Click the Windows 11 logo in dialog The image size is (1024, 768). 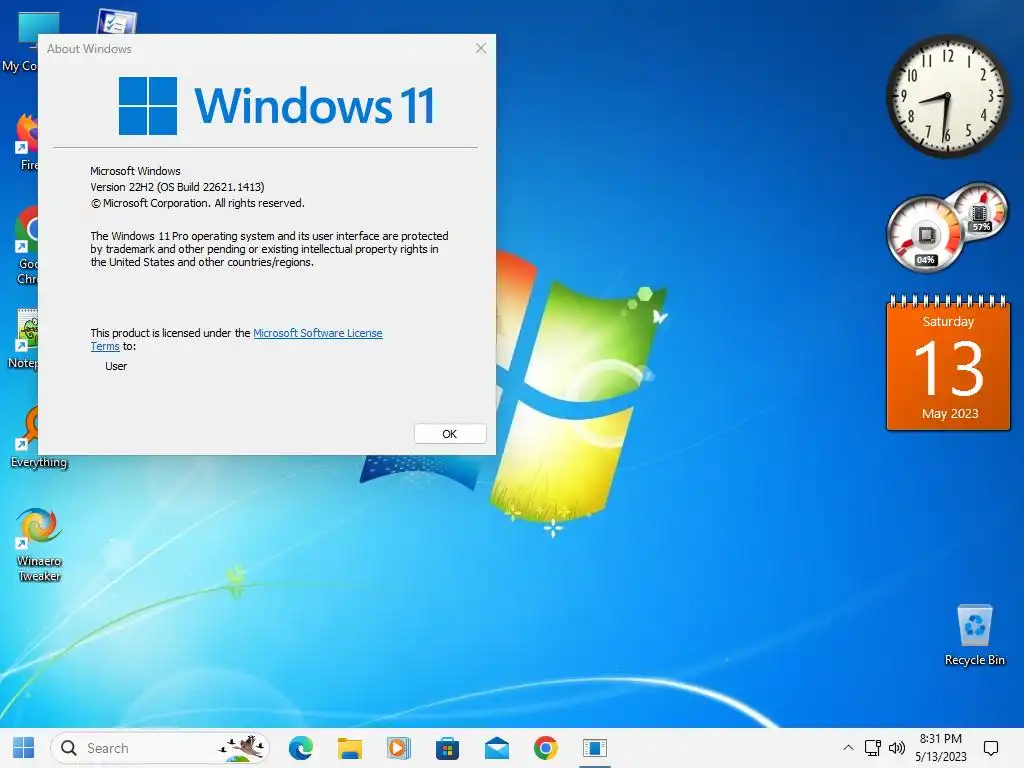[x=276, y=105]
